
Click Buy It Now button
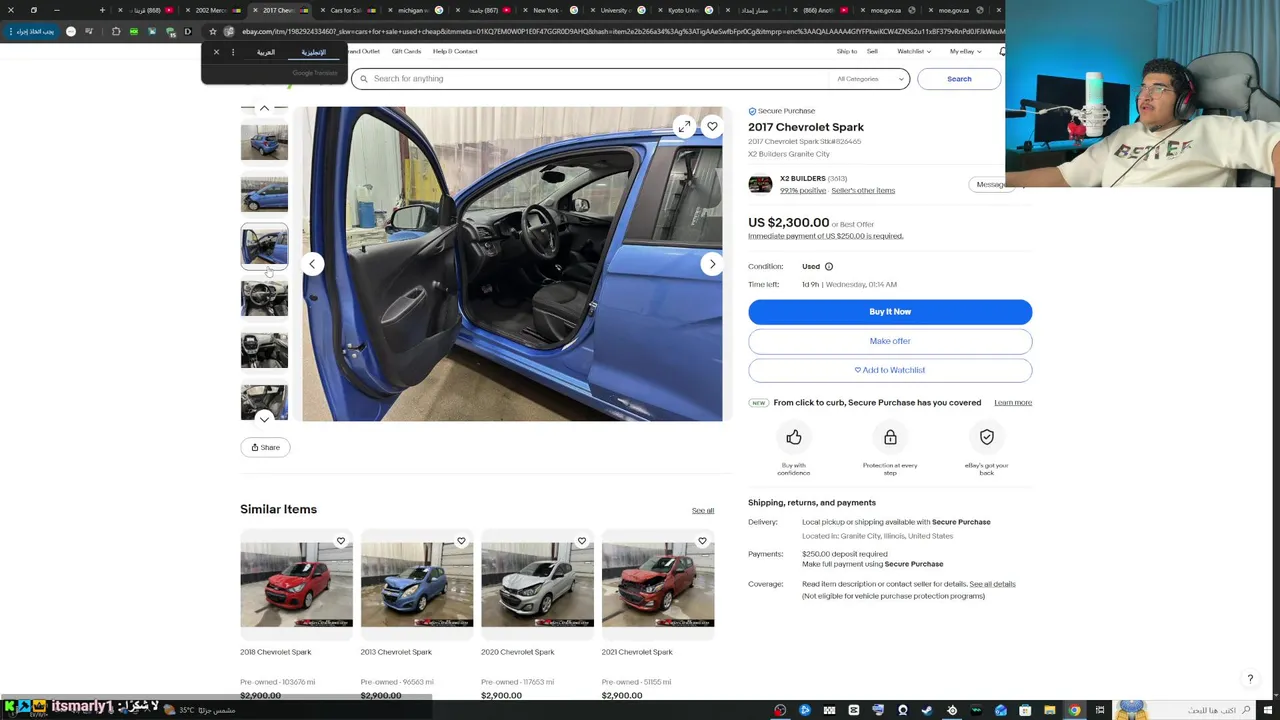click(890, 312)
